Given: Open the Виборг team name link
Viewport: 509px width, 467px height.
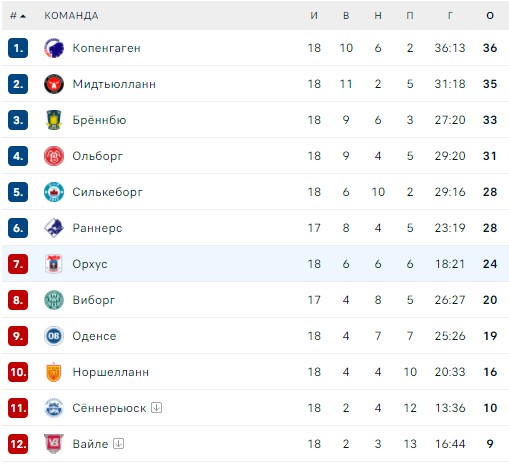Looking at the screenshot, I should point(94,300).
